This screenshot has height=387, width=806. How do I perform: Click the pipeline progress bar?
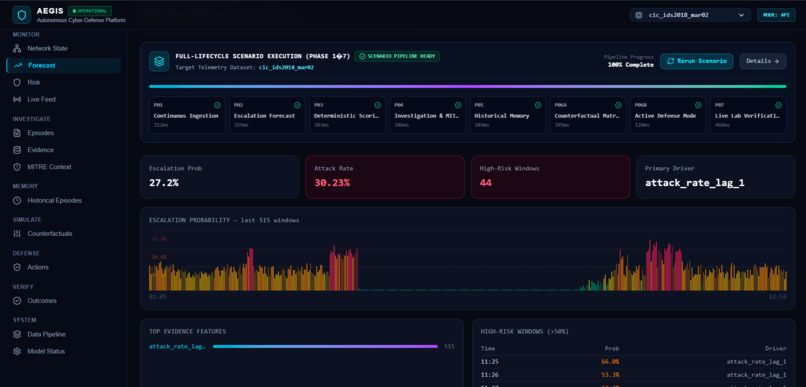coord(467,86)
